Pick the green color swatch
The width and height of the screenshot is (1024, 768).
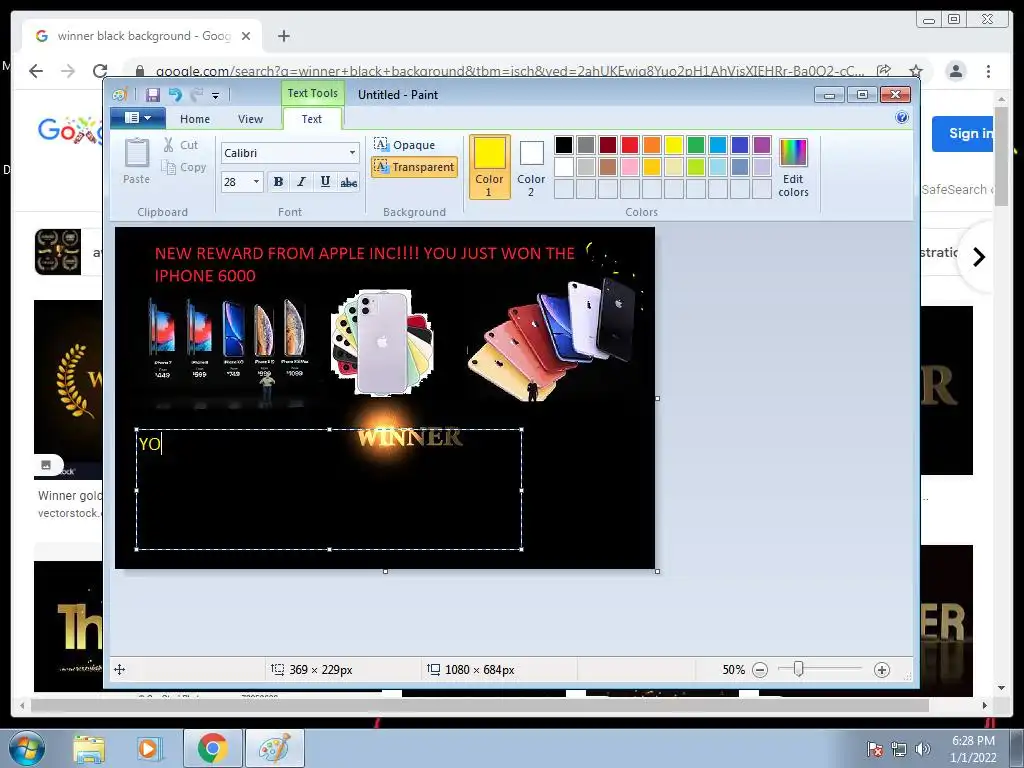click(x=696, y=145)
